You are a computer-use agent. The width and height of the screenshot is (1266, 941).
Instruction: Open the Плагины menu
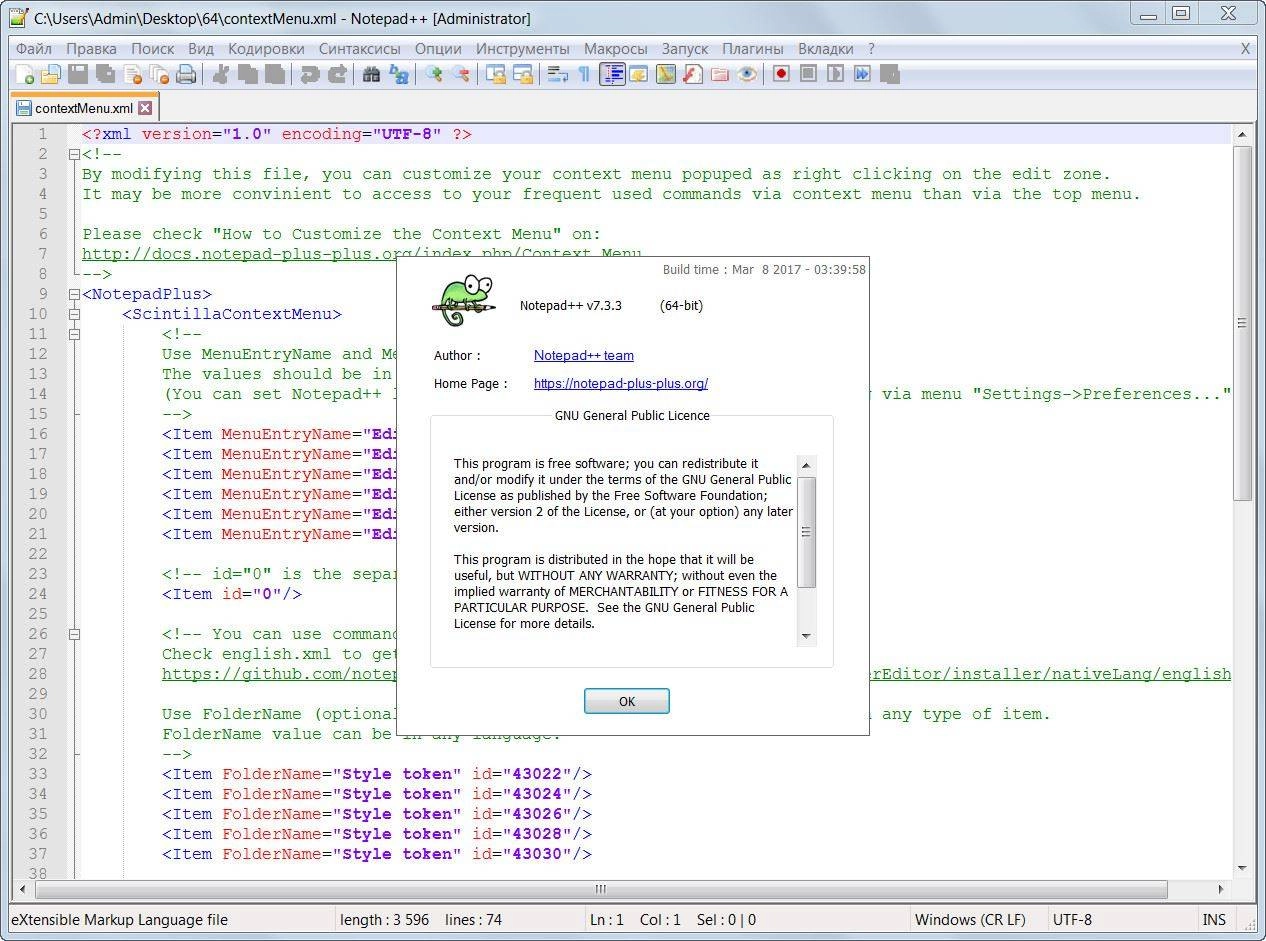tap(753, 48)
